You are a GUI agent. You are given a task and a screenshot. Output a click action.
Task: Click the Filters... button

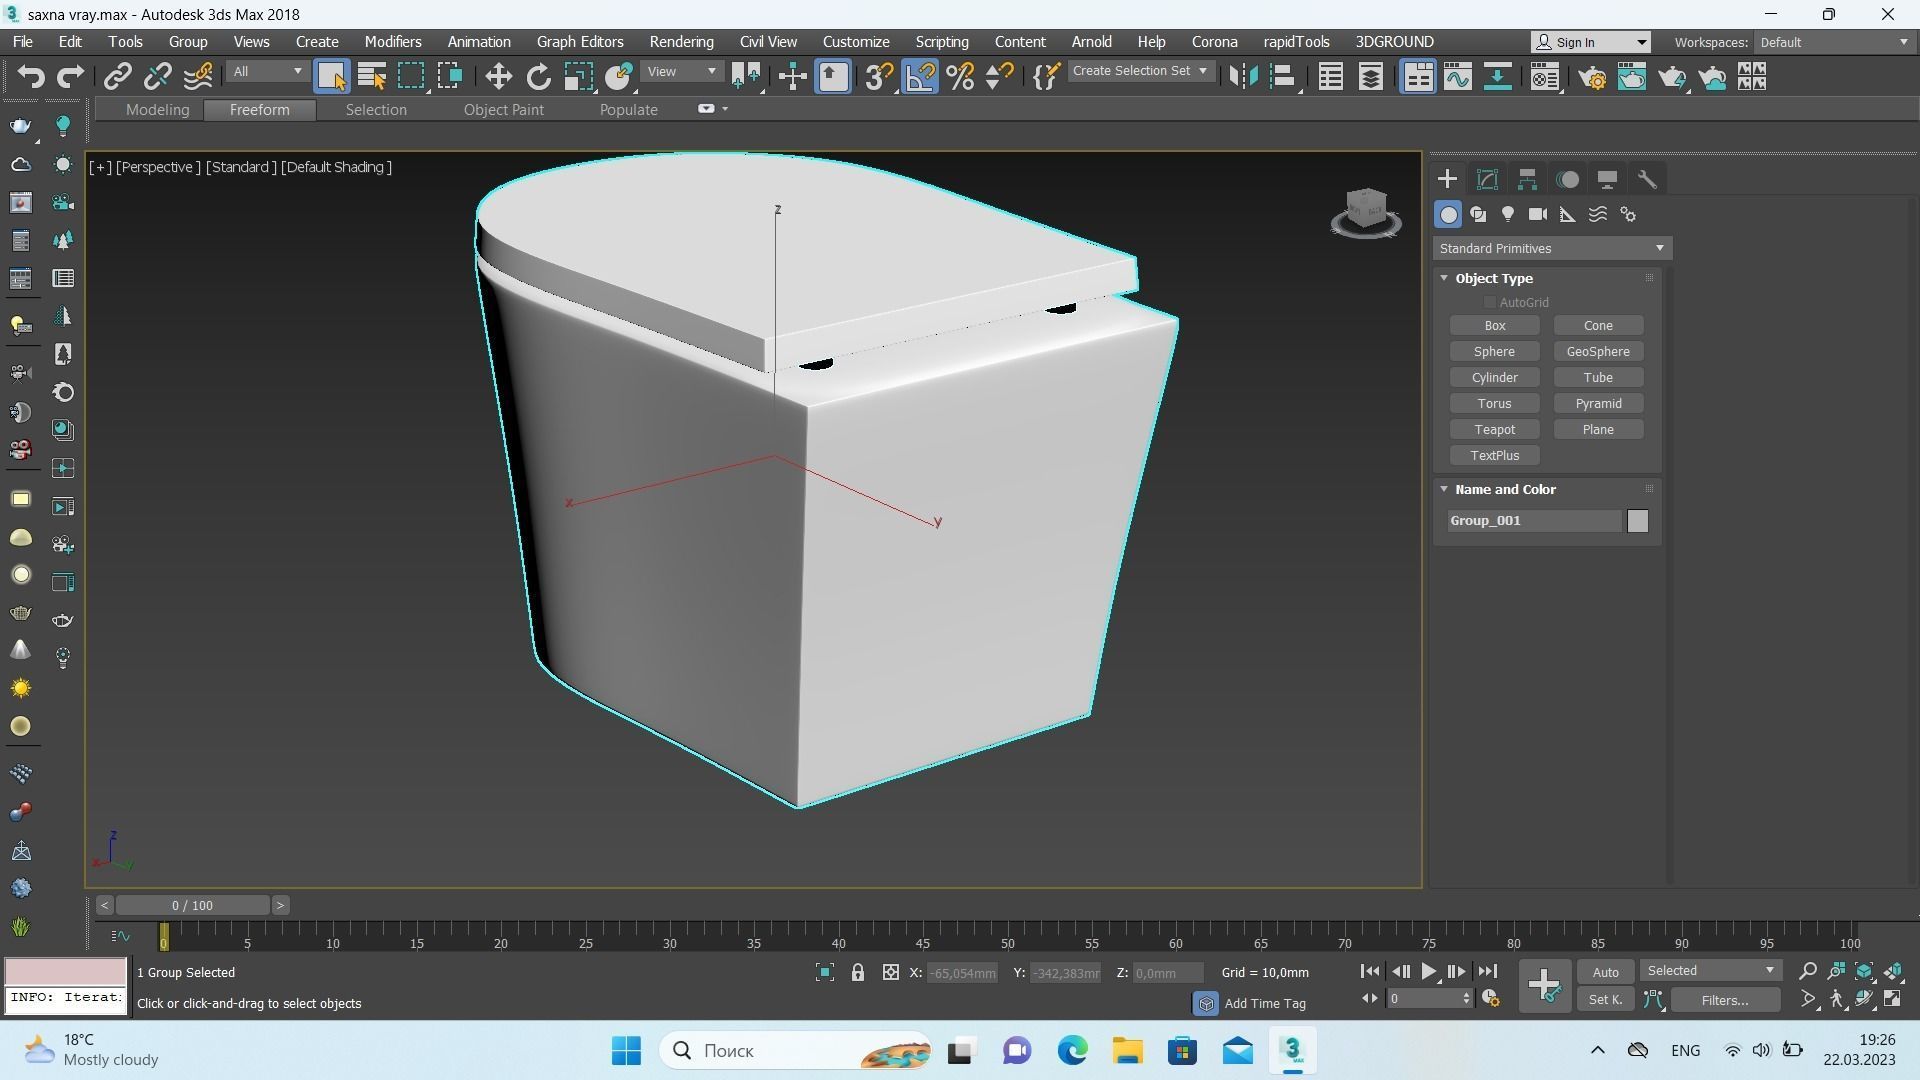click(1725, 1000)
